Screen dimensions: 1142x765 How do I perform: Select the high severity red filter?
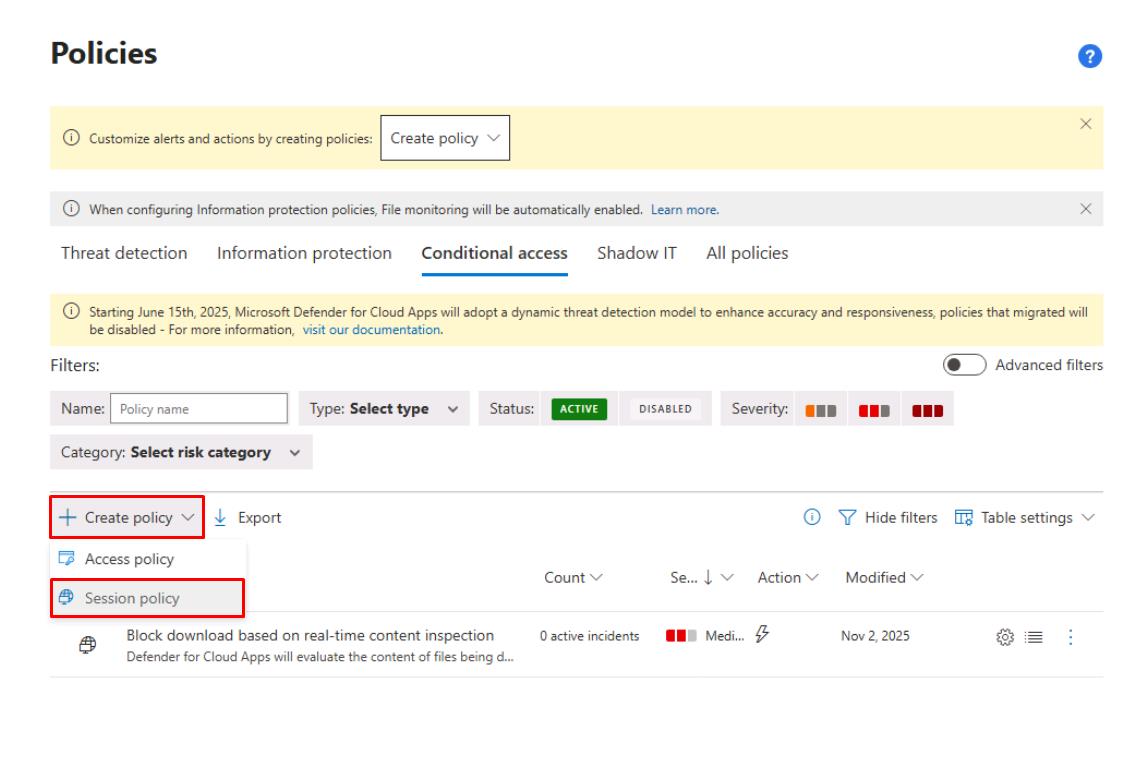(x=926, y=409)
